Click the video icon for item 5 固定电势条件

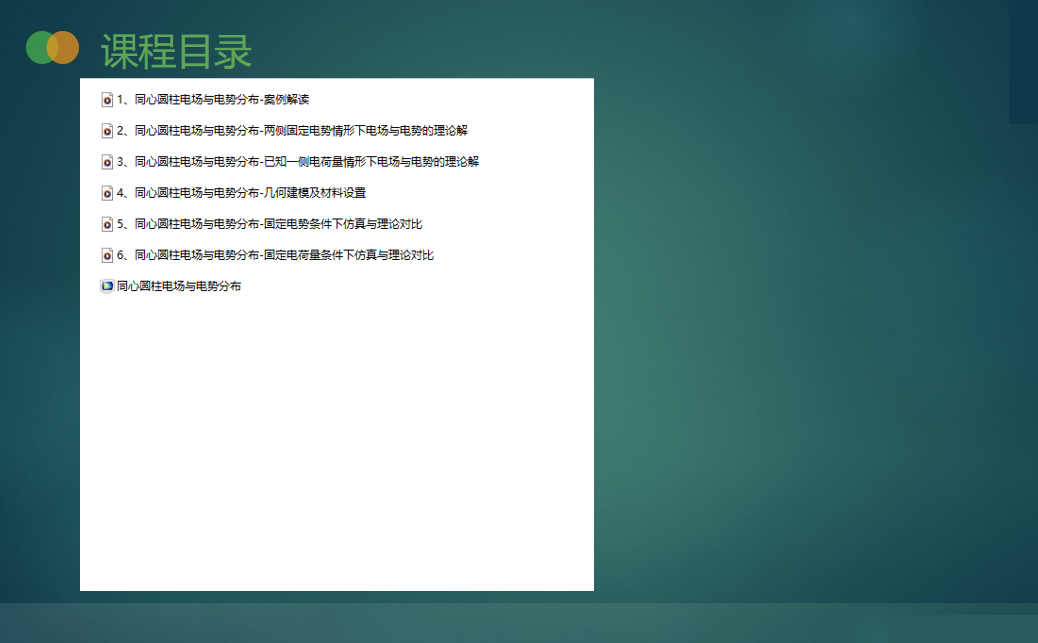[107, 224]
